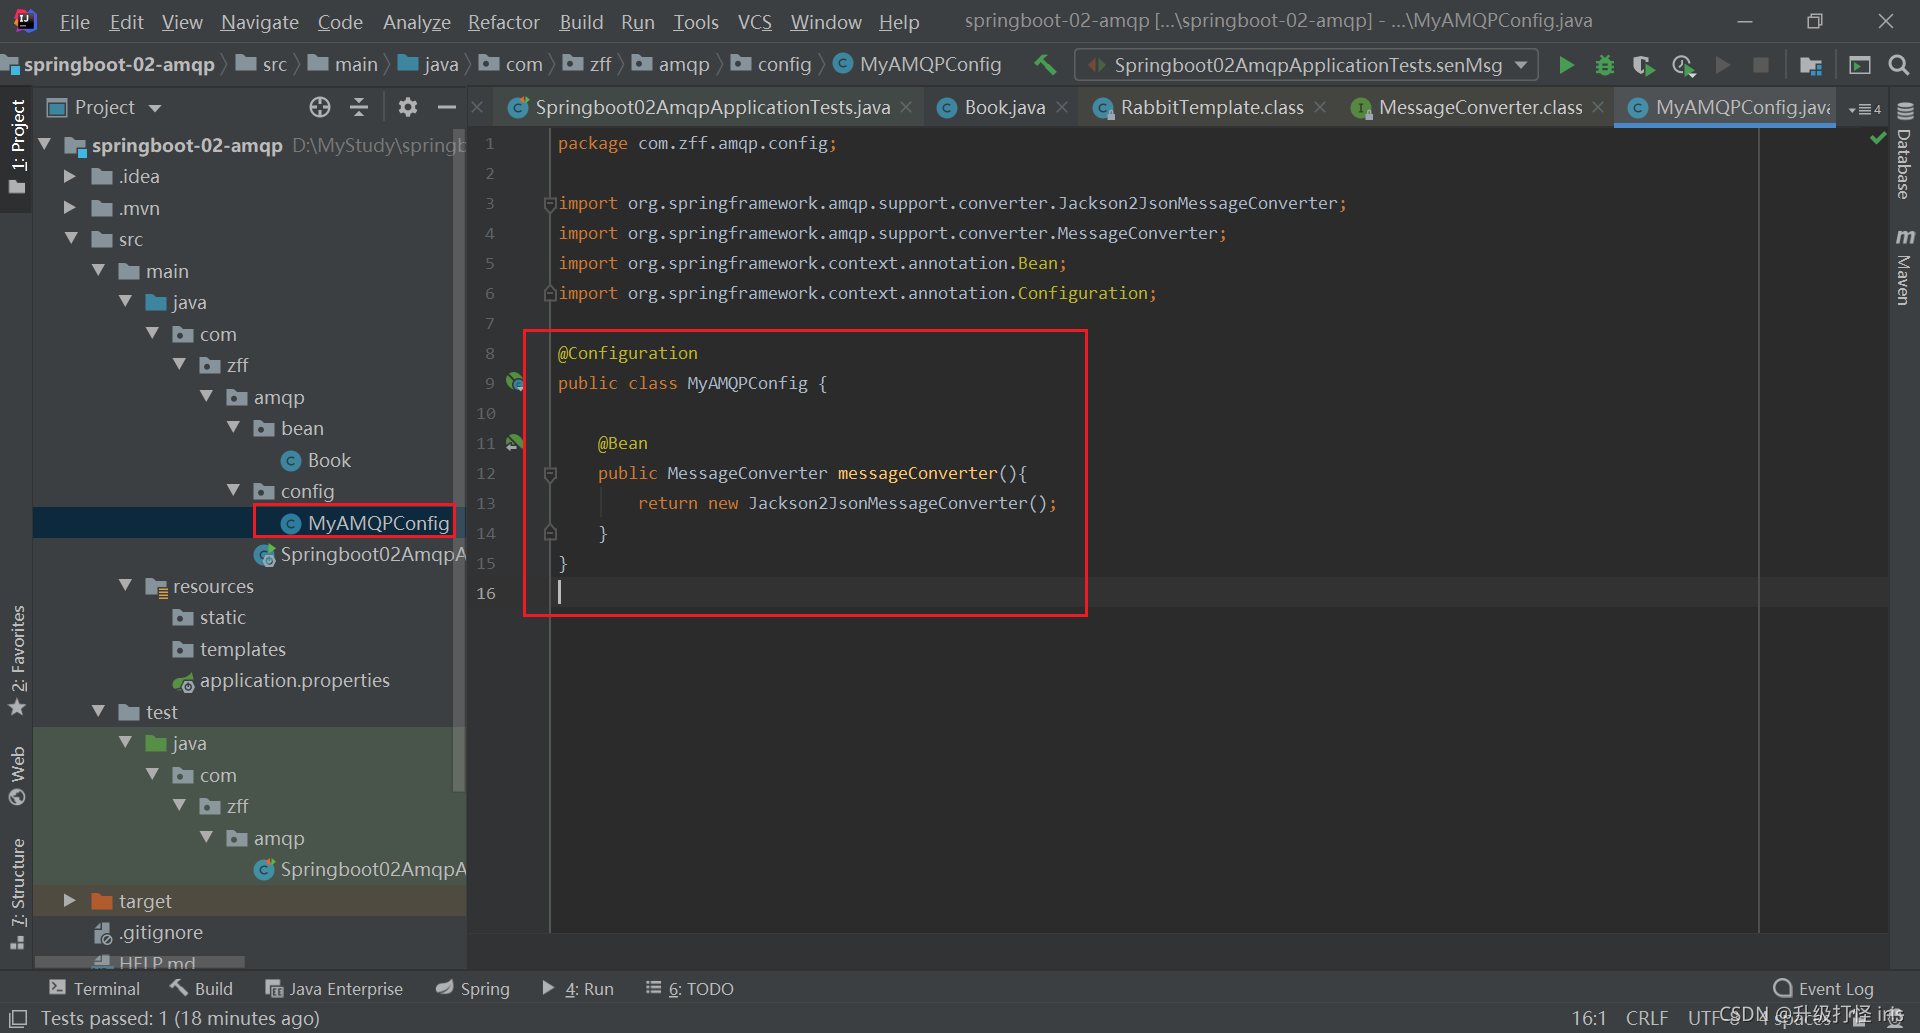Open the Navigate menu
1920x1033 pixels.
point(260,22)
